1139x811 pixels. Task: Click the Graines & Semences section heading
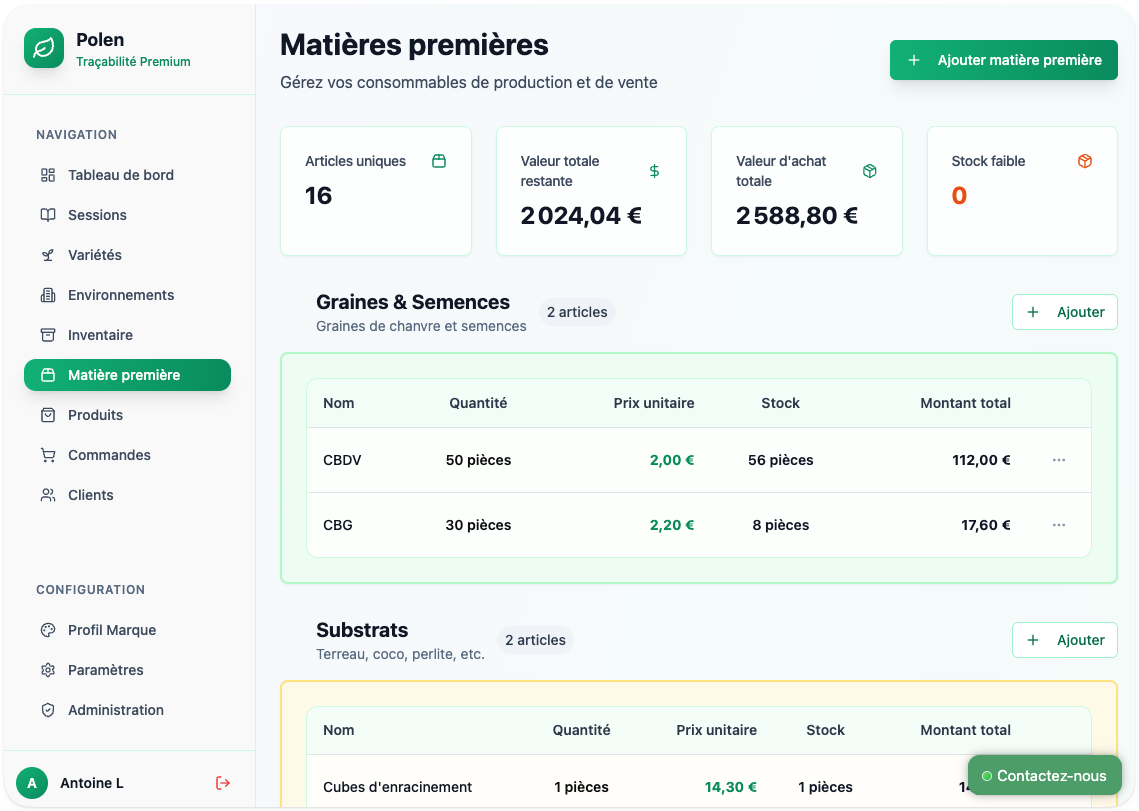pos(413,302)
